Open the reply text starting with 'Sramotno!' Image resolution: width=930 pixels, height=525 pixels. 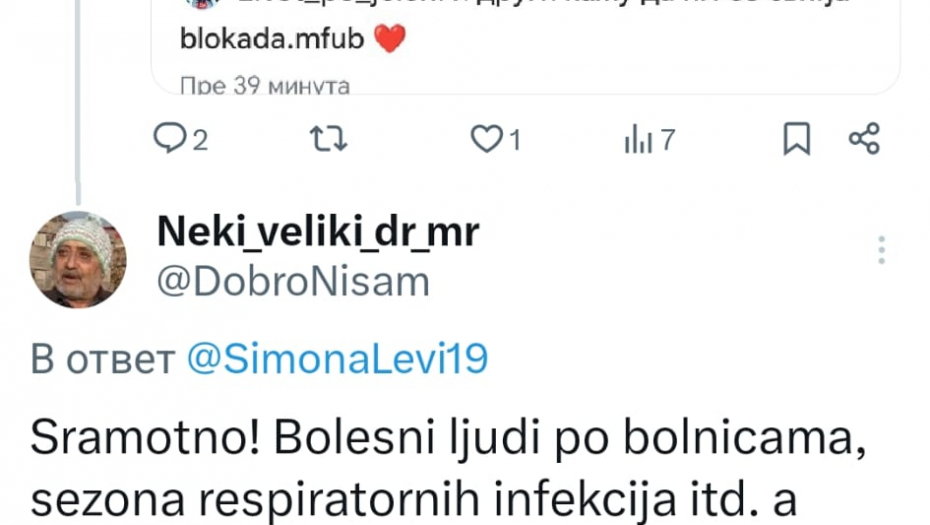tap(448, 469)
